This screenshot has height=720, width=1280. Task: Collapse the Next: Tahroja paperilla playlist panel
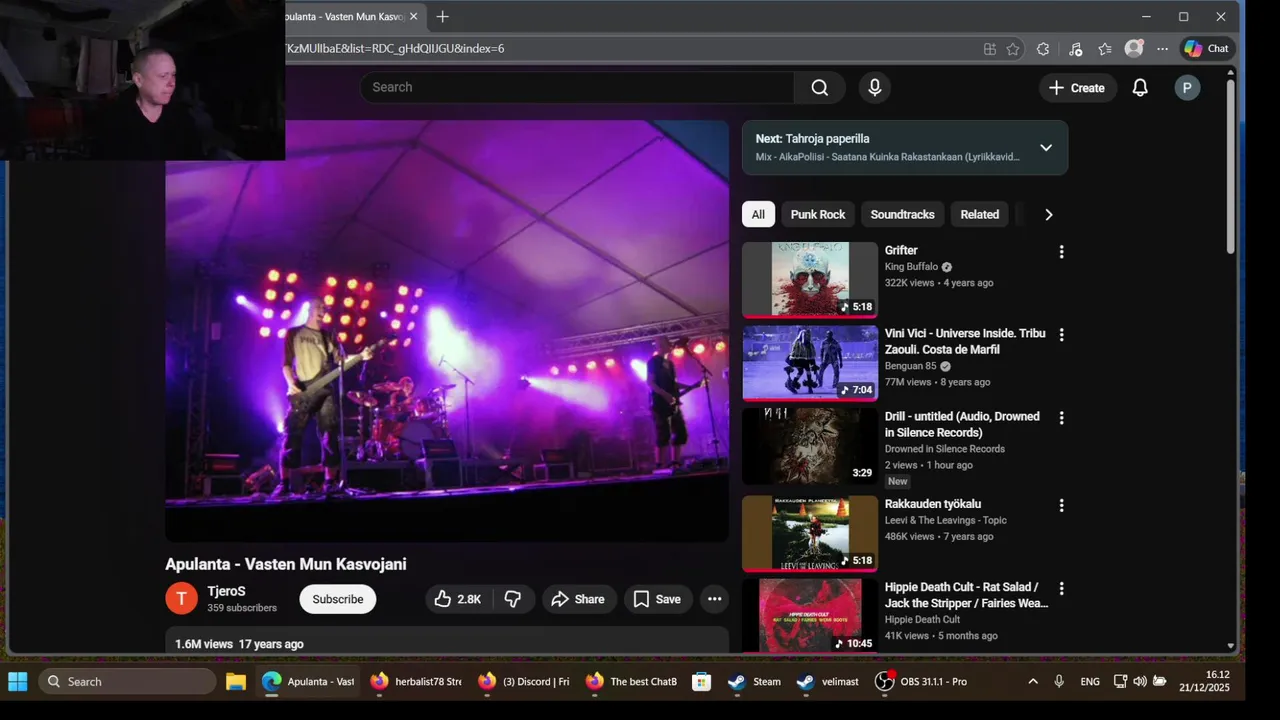pyautogui.click(x=1046, y=147)
